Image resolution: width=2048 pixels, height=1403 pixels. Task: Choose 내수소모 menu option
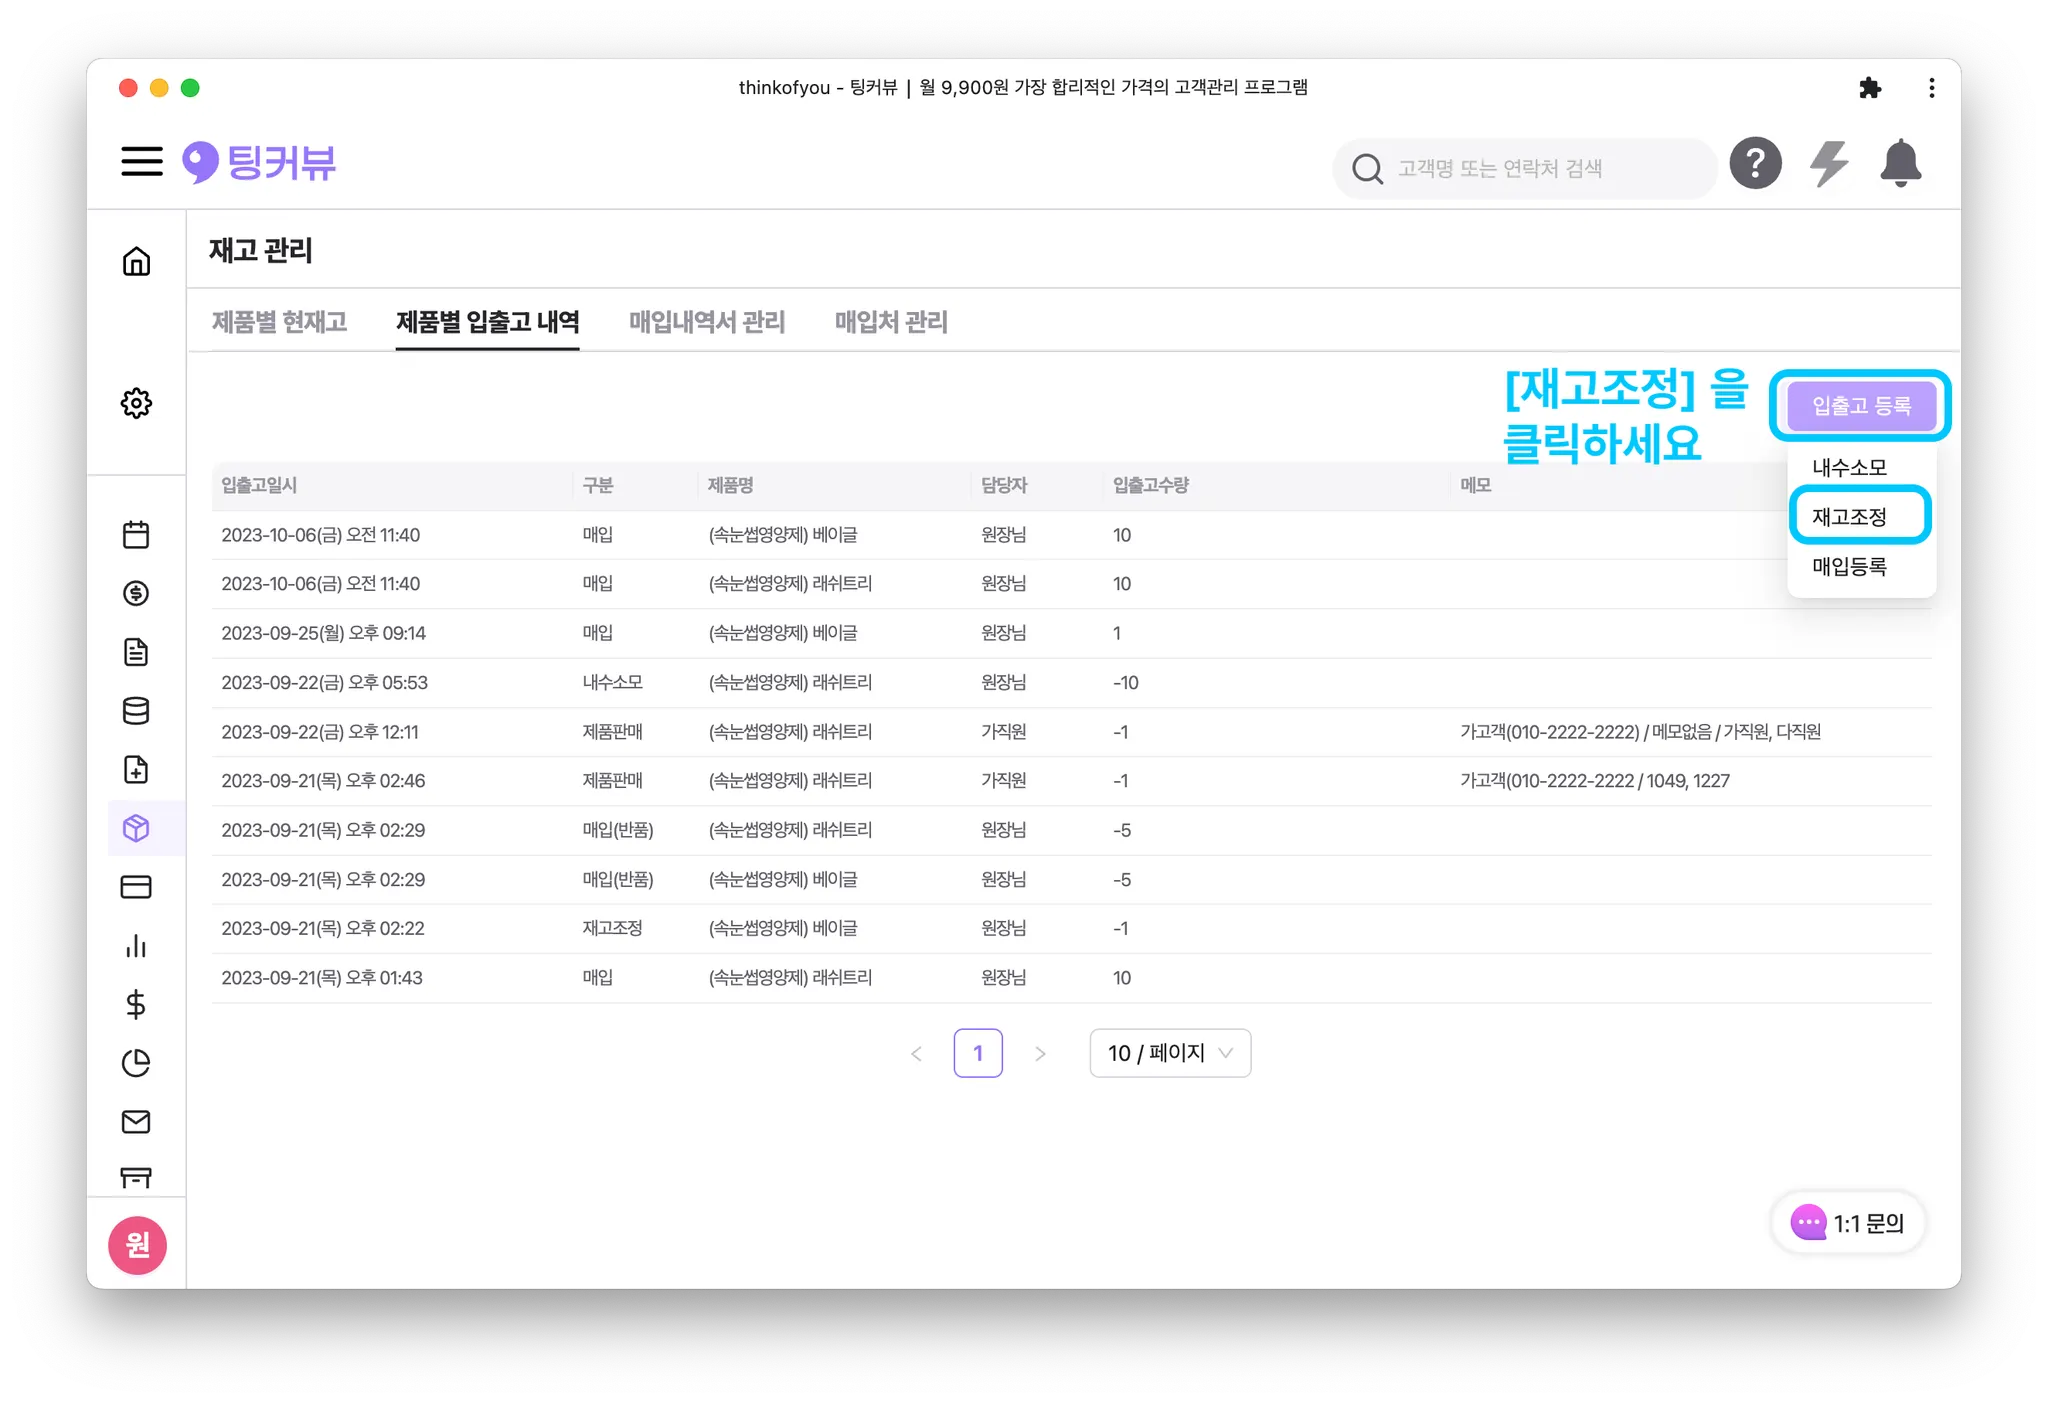pyautogui.click(x=1849, y=467)
